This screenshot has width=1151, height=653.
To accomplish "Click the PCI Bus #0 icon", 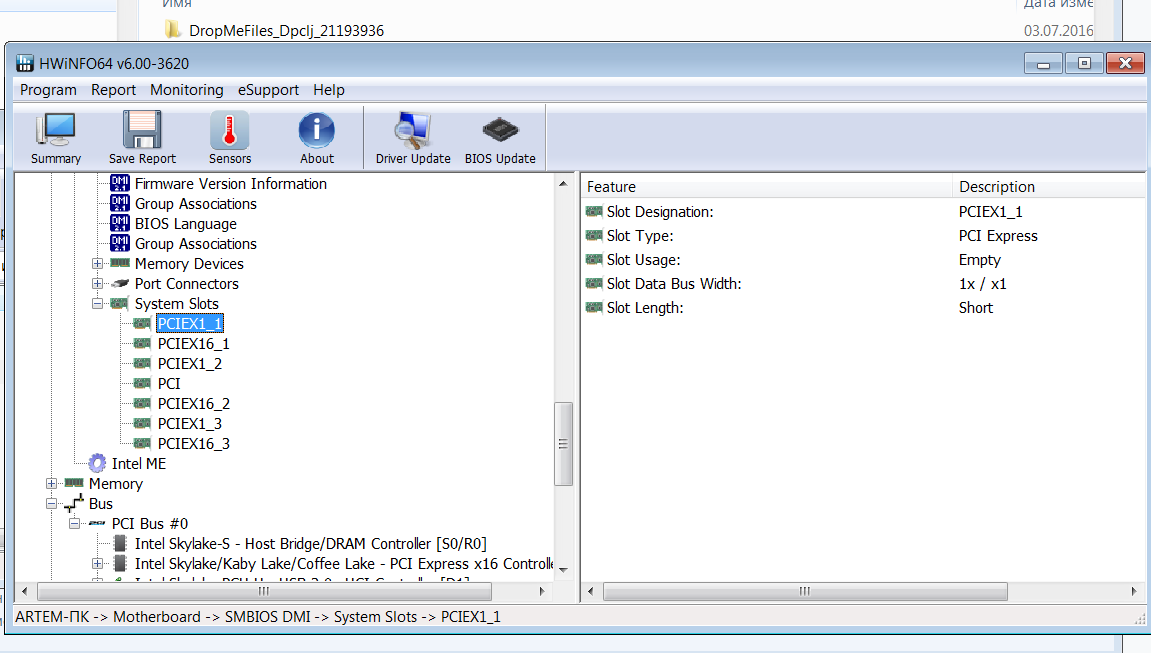I will pyautogui.click(x=97, y=523).
